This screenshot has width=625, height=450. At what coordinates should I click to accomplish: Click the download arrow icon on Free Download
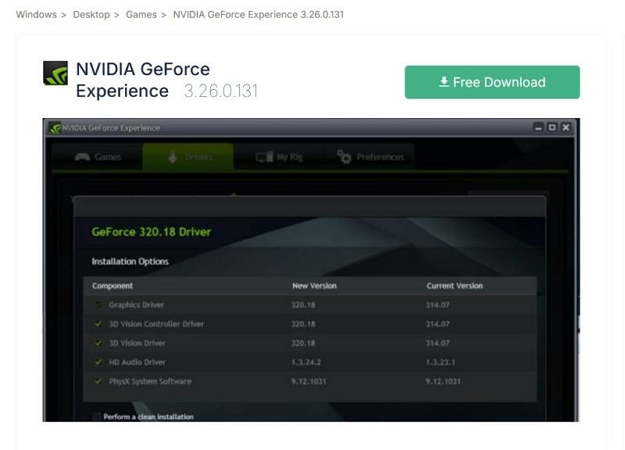click(x=444, y=82)
